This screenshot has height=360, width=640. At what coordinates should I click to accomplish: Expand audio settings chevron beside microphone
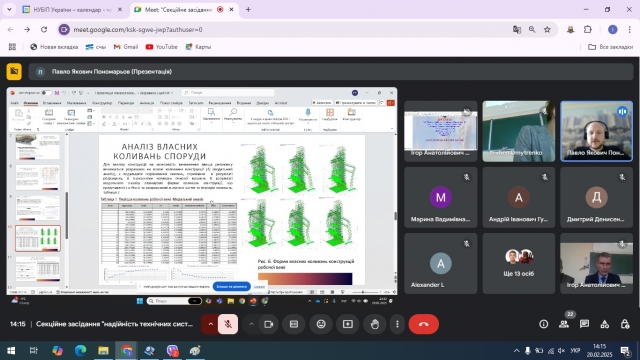[x=210, y=324]
